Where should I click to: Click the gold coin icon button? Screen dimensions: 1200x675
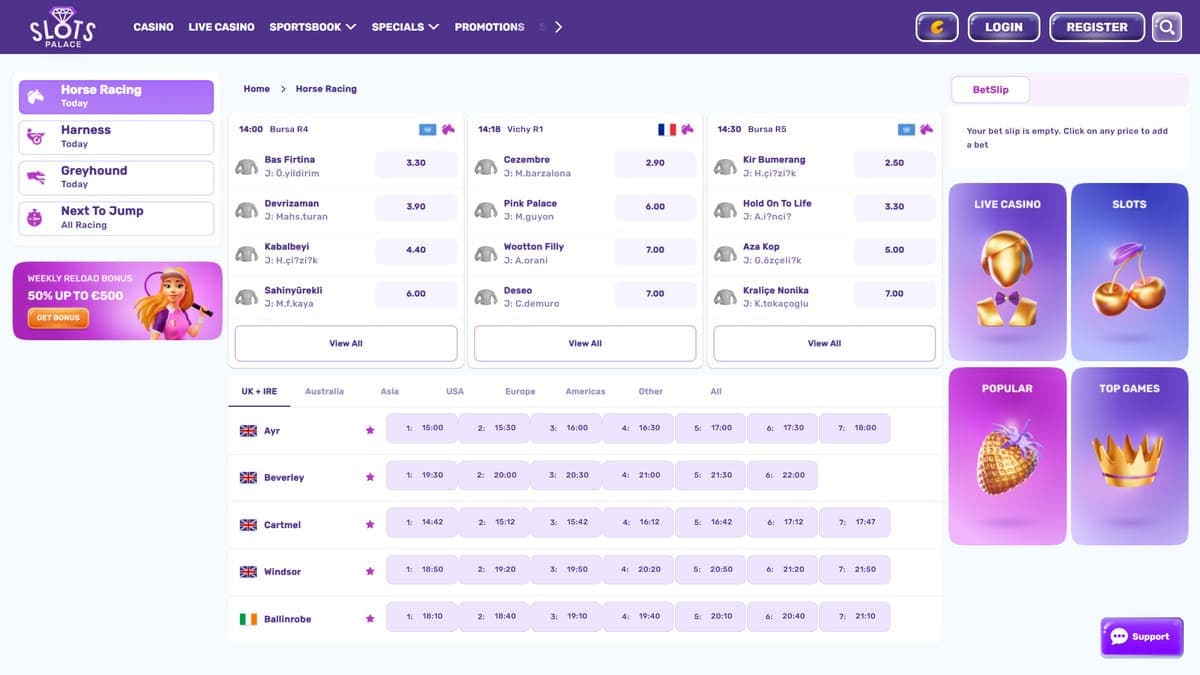[x=937, y=27]
